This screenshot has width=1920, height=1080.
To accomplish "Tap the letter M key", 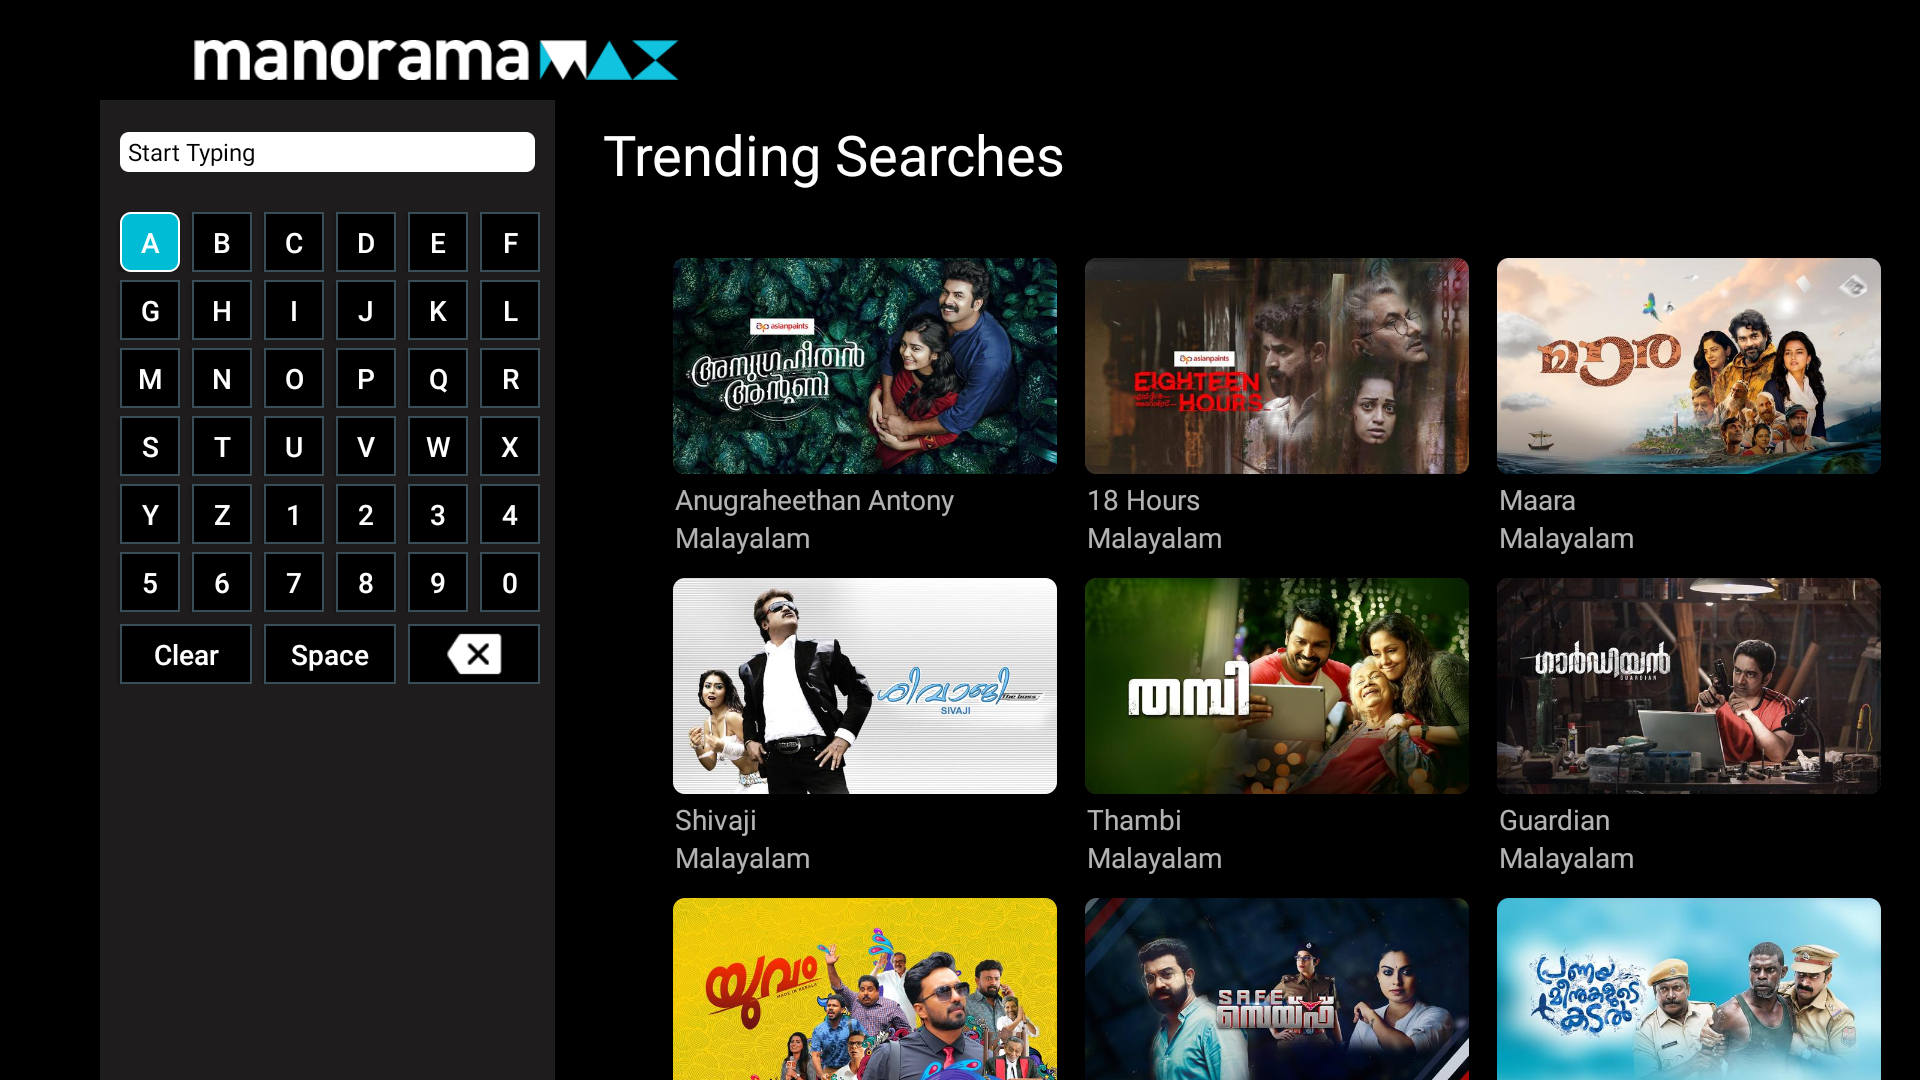I will coord(150,378).
